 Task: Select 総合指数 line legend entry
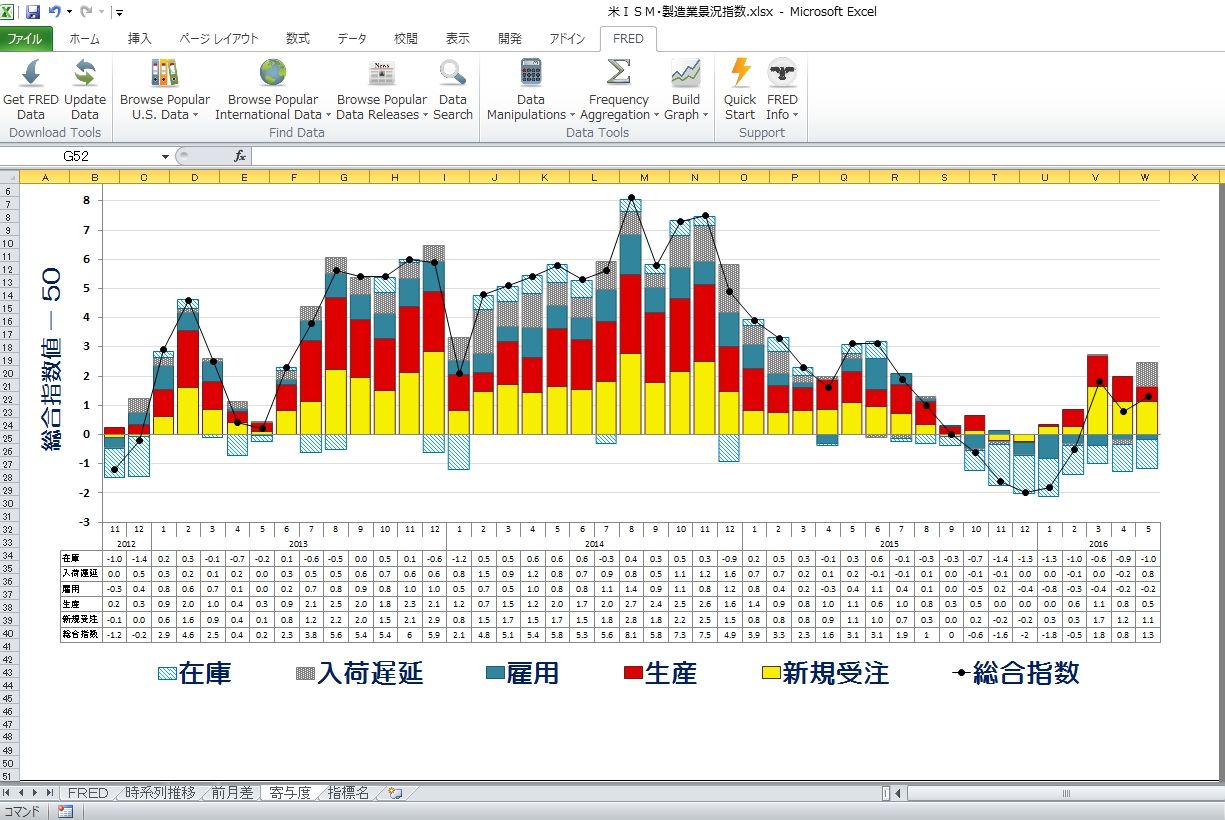click(x=1015, y=673)
